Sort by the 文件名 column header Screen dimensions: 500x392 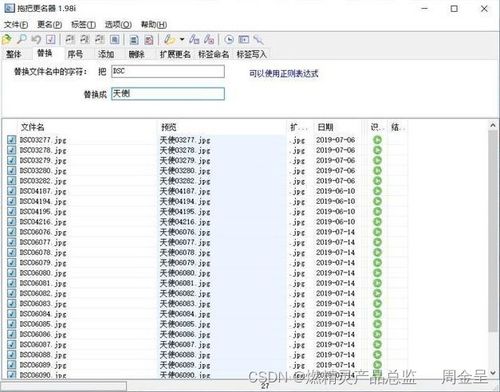[87, 127]
